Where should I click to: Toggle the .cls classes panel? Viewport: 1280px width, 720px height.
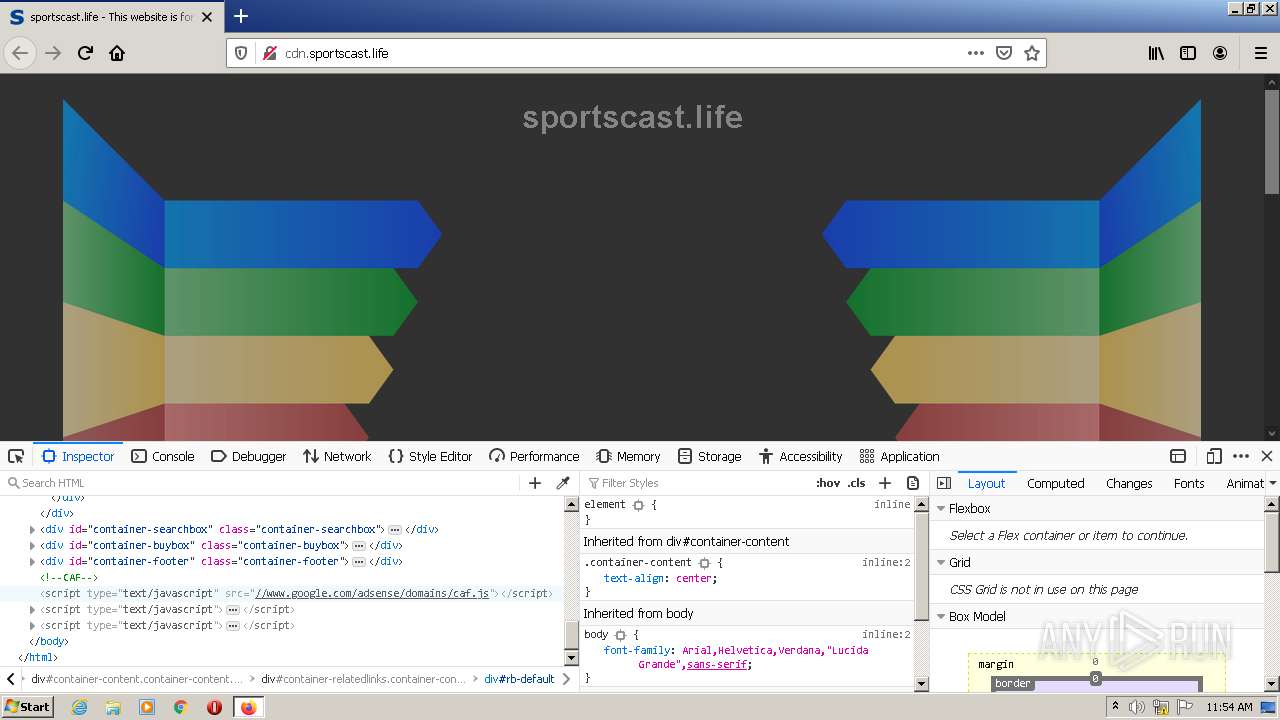(857, 483)
